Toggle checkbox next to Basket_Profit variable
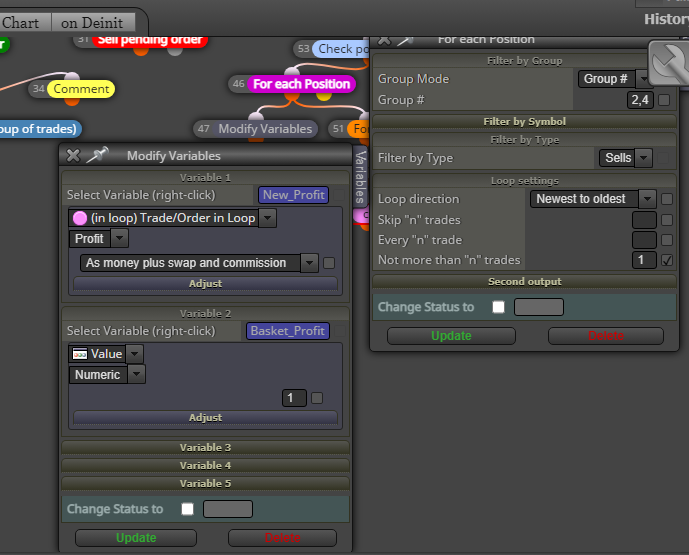The width and height of the screenshot is (689, 555). 339,331
